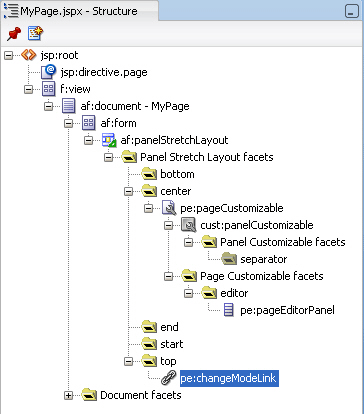Image resolution: width=364 pixels, height=414 pixels.
Task: Collapse the pe:pageCustomizable node
Action: pyautogui.click(x=149, y=208)
